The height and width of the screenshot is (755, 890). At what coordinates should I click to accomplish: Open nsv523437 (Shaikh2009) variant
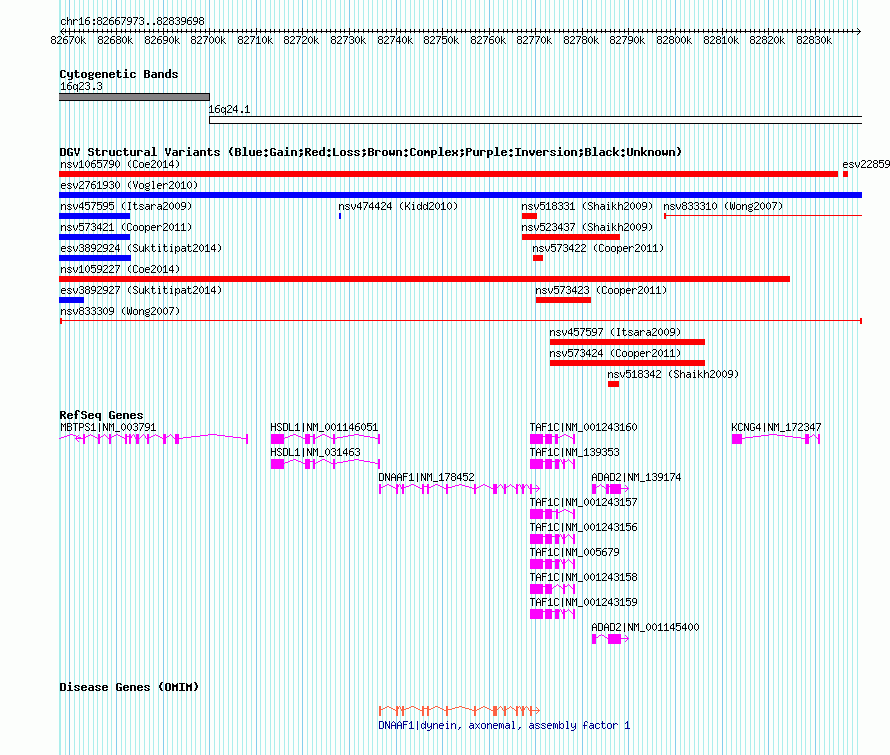[587, 227]
